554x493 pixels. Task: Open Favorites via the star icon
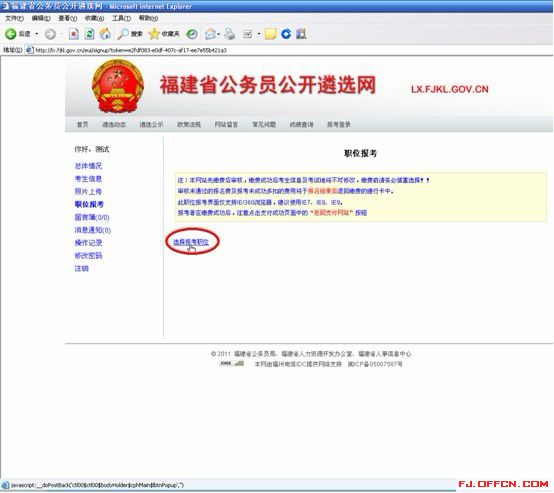154,34
